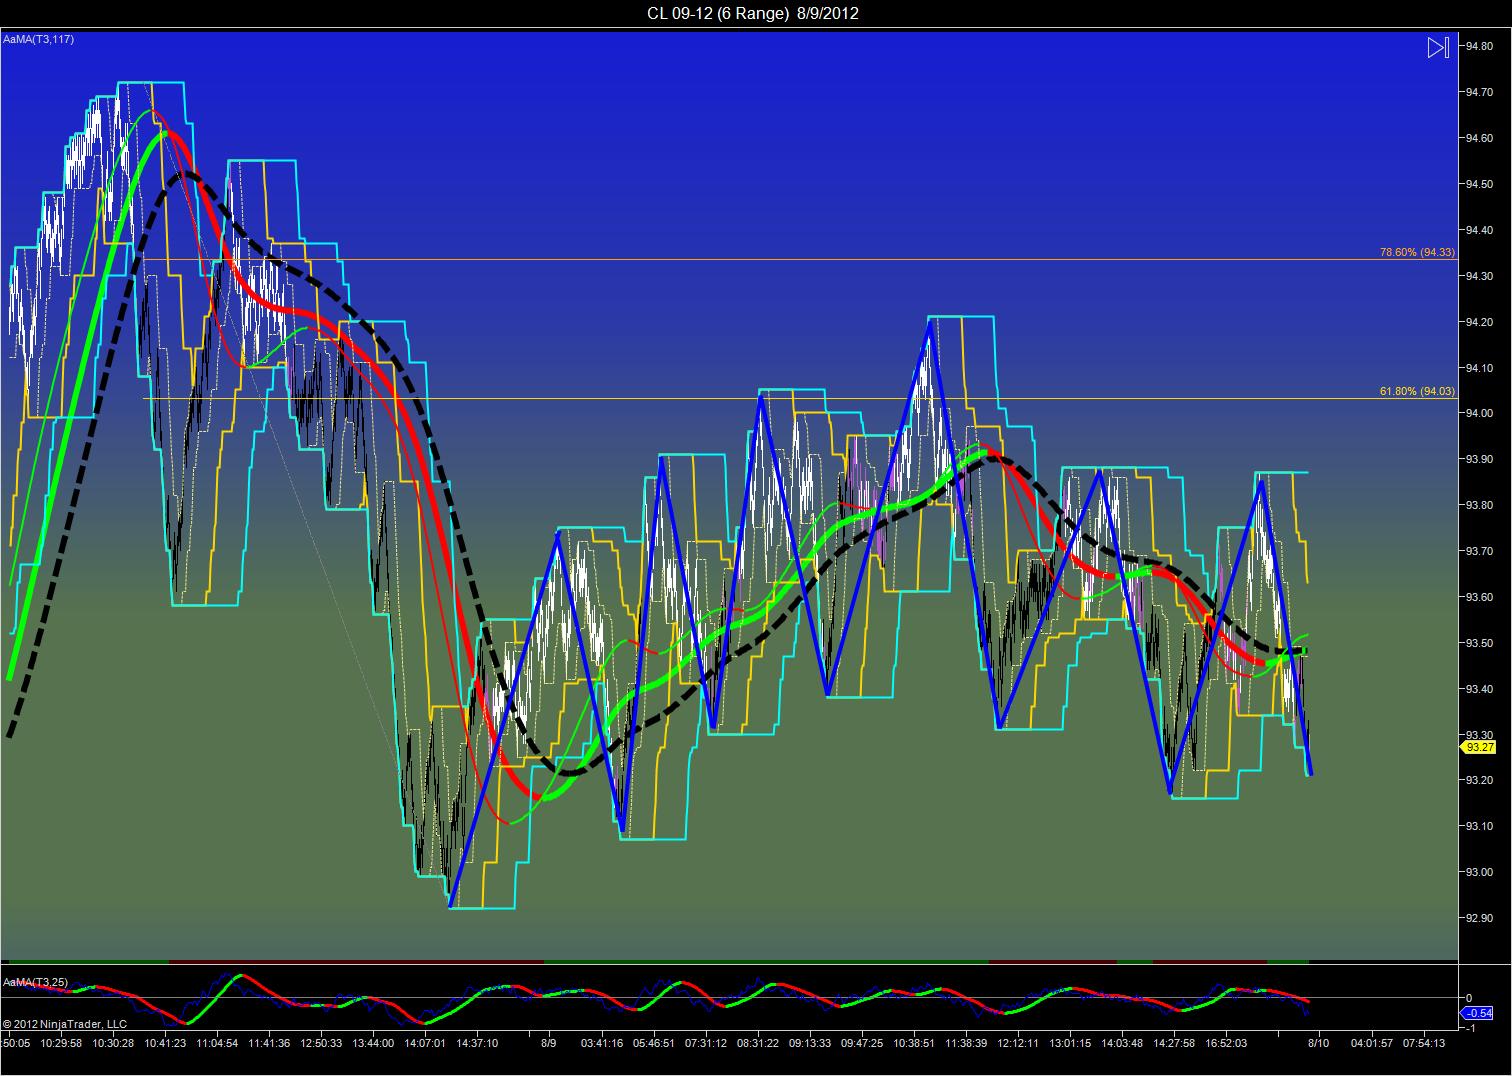
Task: Select the 61.80% (94.03) Fibonacci label
Action: point(1417,391)
